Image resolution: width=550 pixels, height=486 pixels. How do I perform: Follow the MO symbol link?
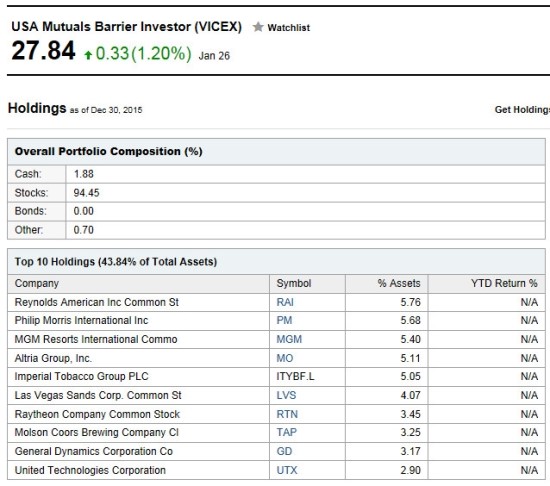[284, 358]
